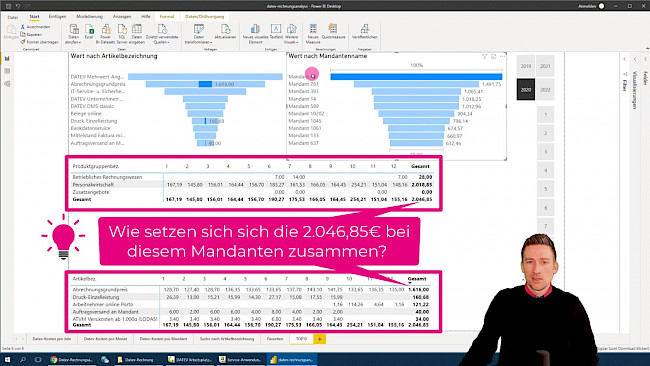The image size is (650, 366).
Task: Open Power BI-Datasets in the ribbon
Action: [106, 34]
